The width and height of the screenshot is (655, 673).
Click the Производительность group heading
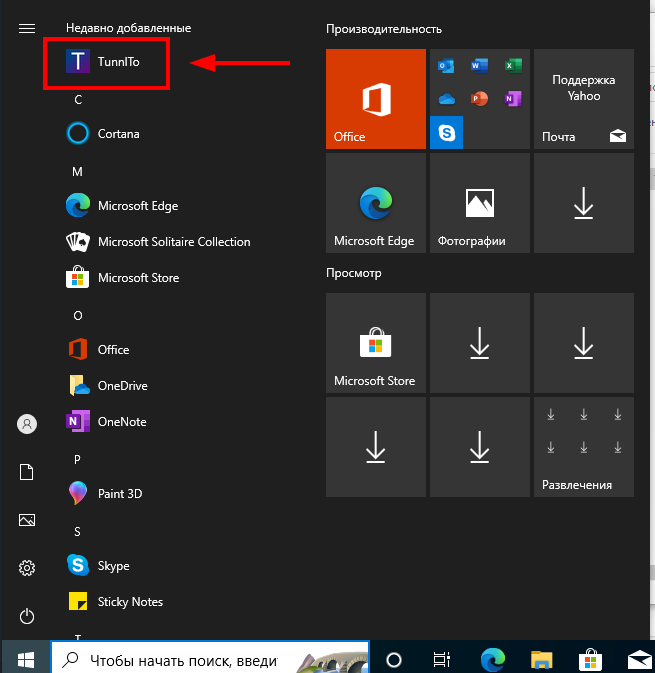[x=384, y=29]
